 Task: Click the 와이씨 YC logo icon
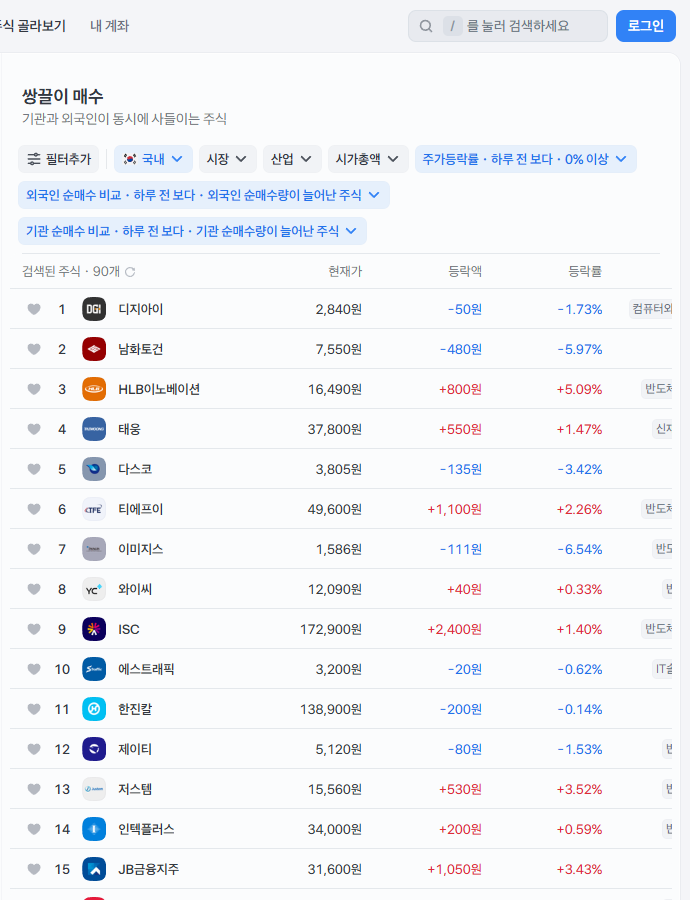pyautogui.click(x=94, y=589)
